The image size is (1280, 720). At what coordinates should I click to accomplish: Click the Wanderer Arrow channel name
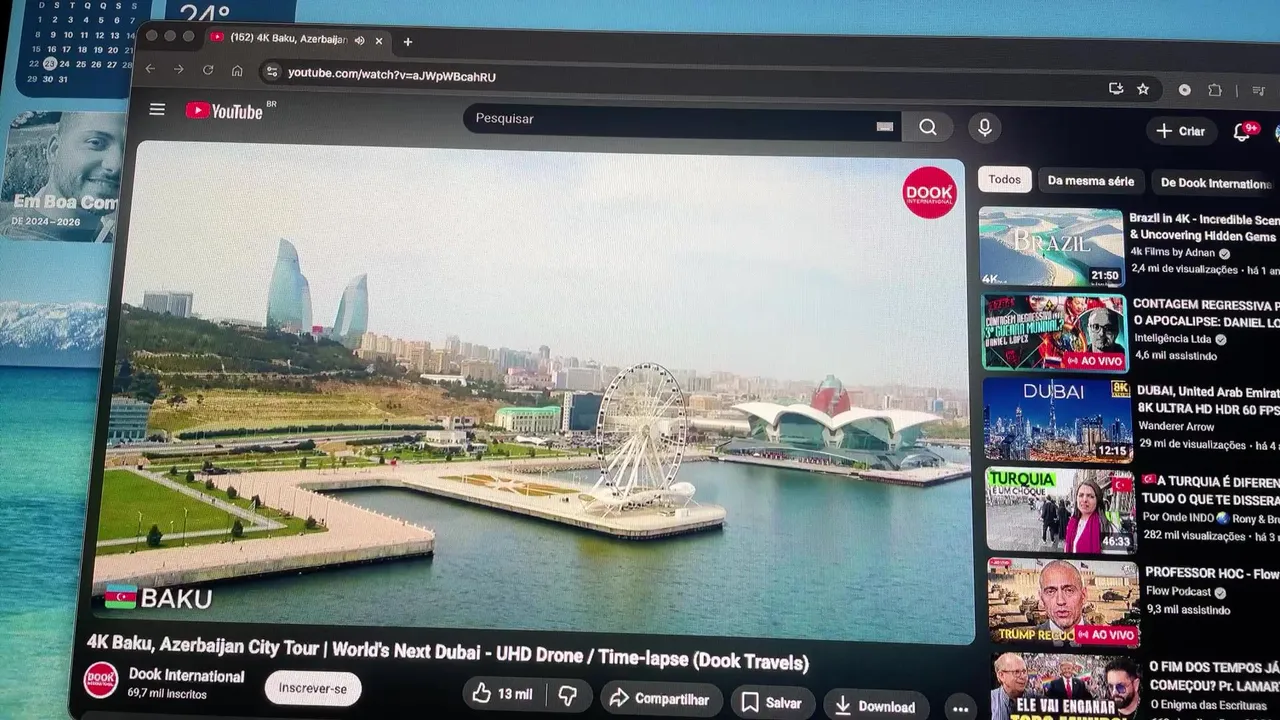coord(1176,426)
